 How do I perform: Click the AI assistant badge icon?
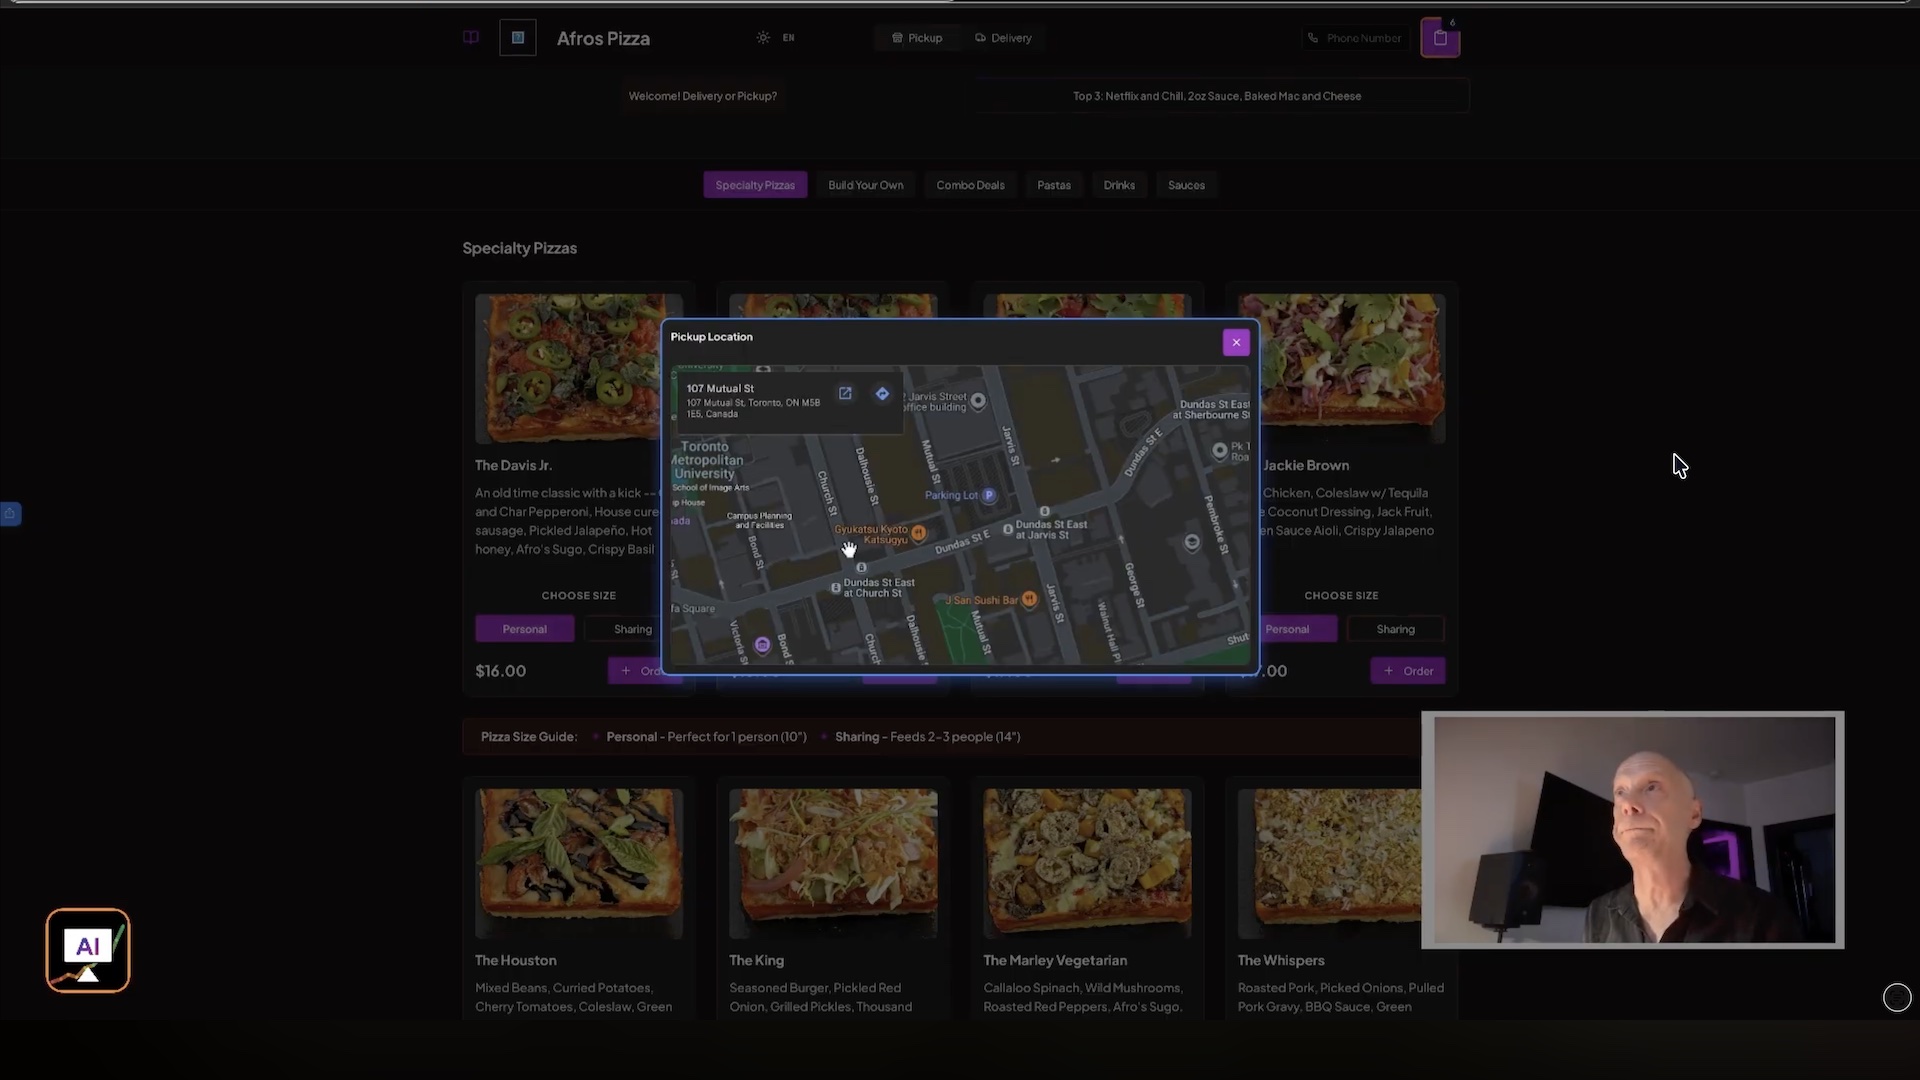tap(88, 950)
